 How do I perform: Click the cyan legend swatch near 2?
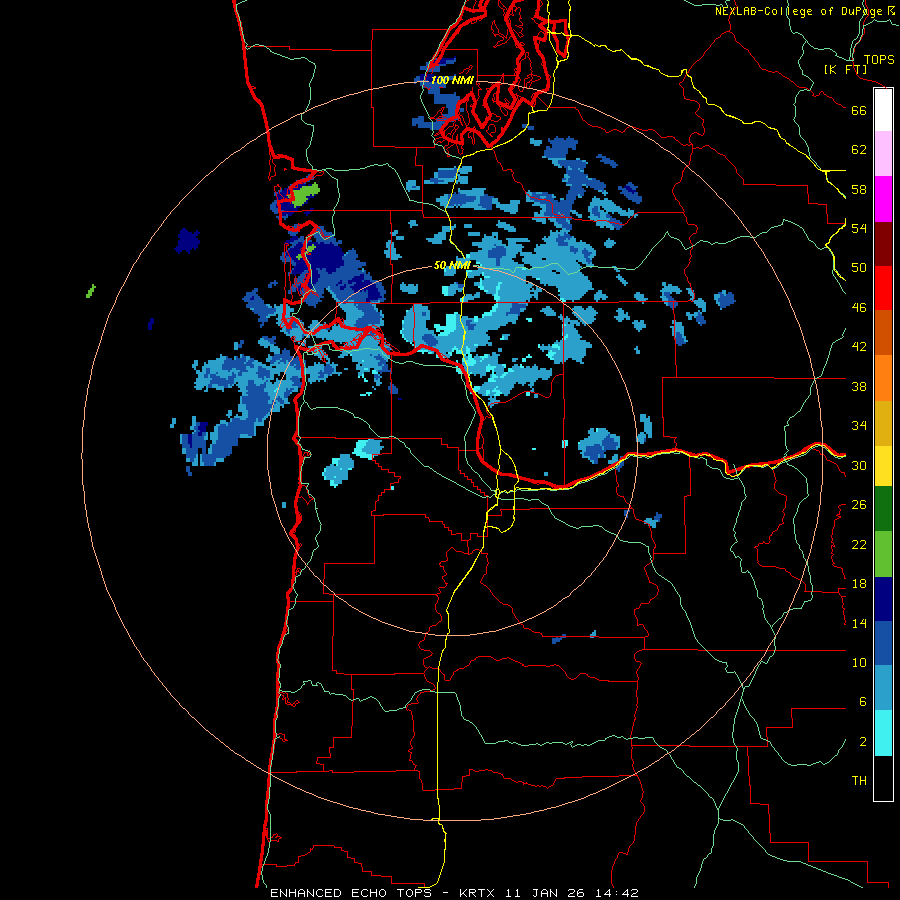(883, 733)
